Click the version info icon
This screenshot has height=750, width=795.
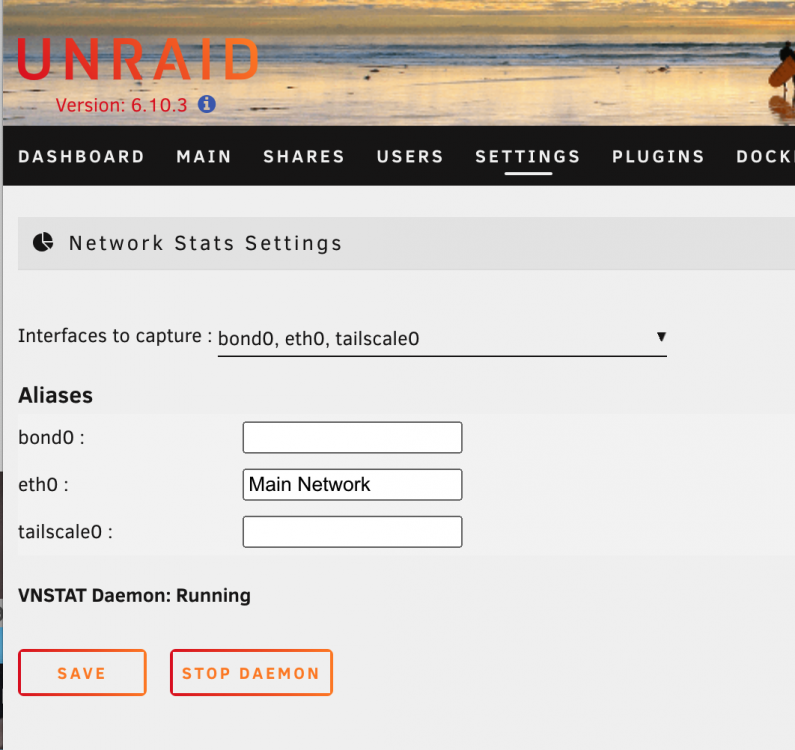pyautogui.click(x=206, y=104)
